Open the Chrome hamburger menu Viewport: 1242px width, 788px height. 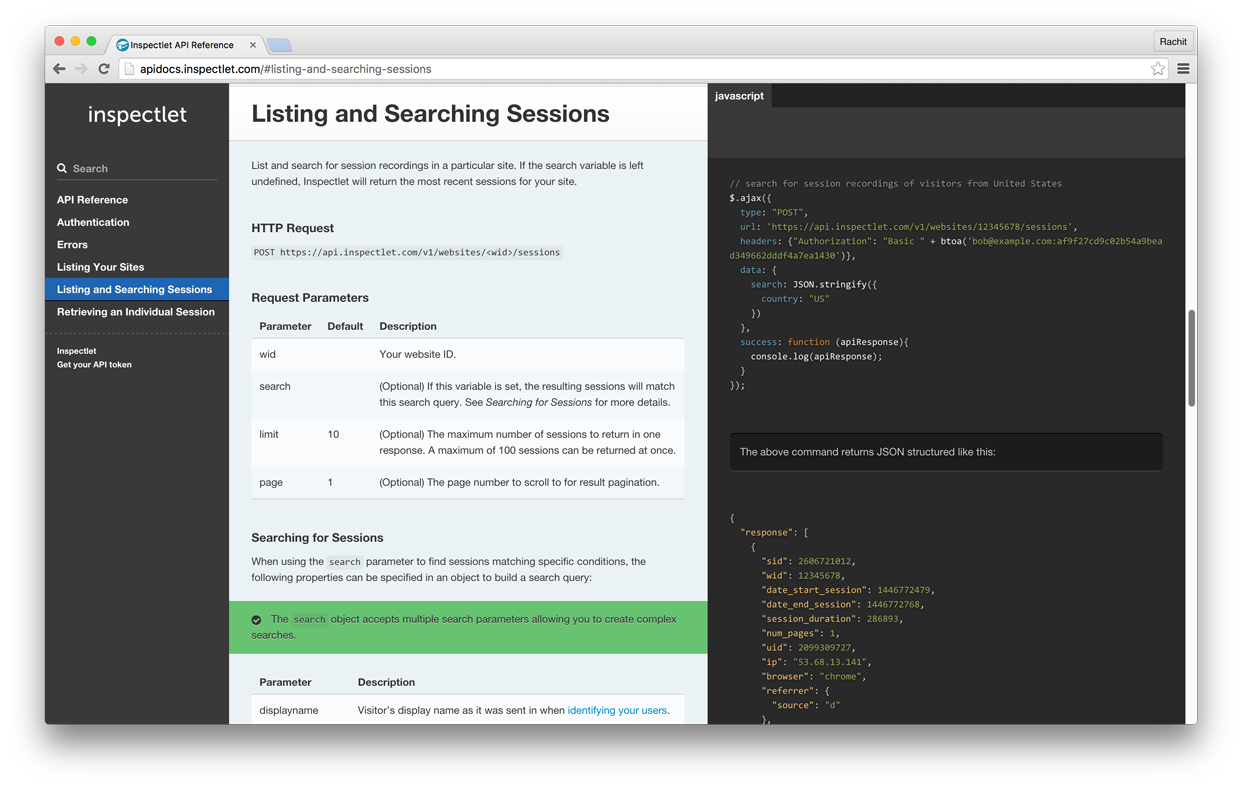1183,69
